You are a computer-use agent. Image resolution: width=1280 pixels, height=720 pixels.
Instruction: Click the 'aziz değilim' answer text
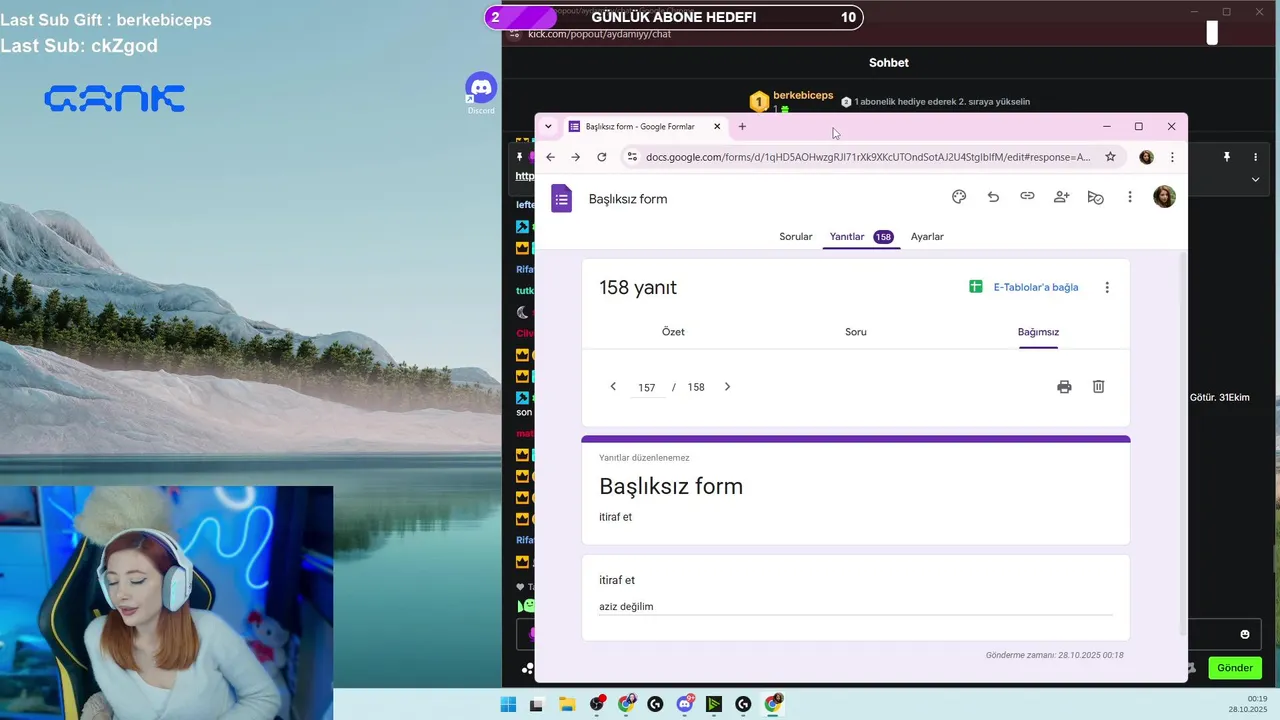point(626,607)
